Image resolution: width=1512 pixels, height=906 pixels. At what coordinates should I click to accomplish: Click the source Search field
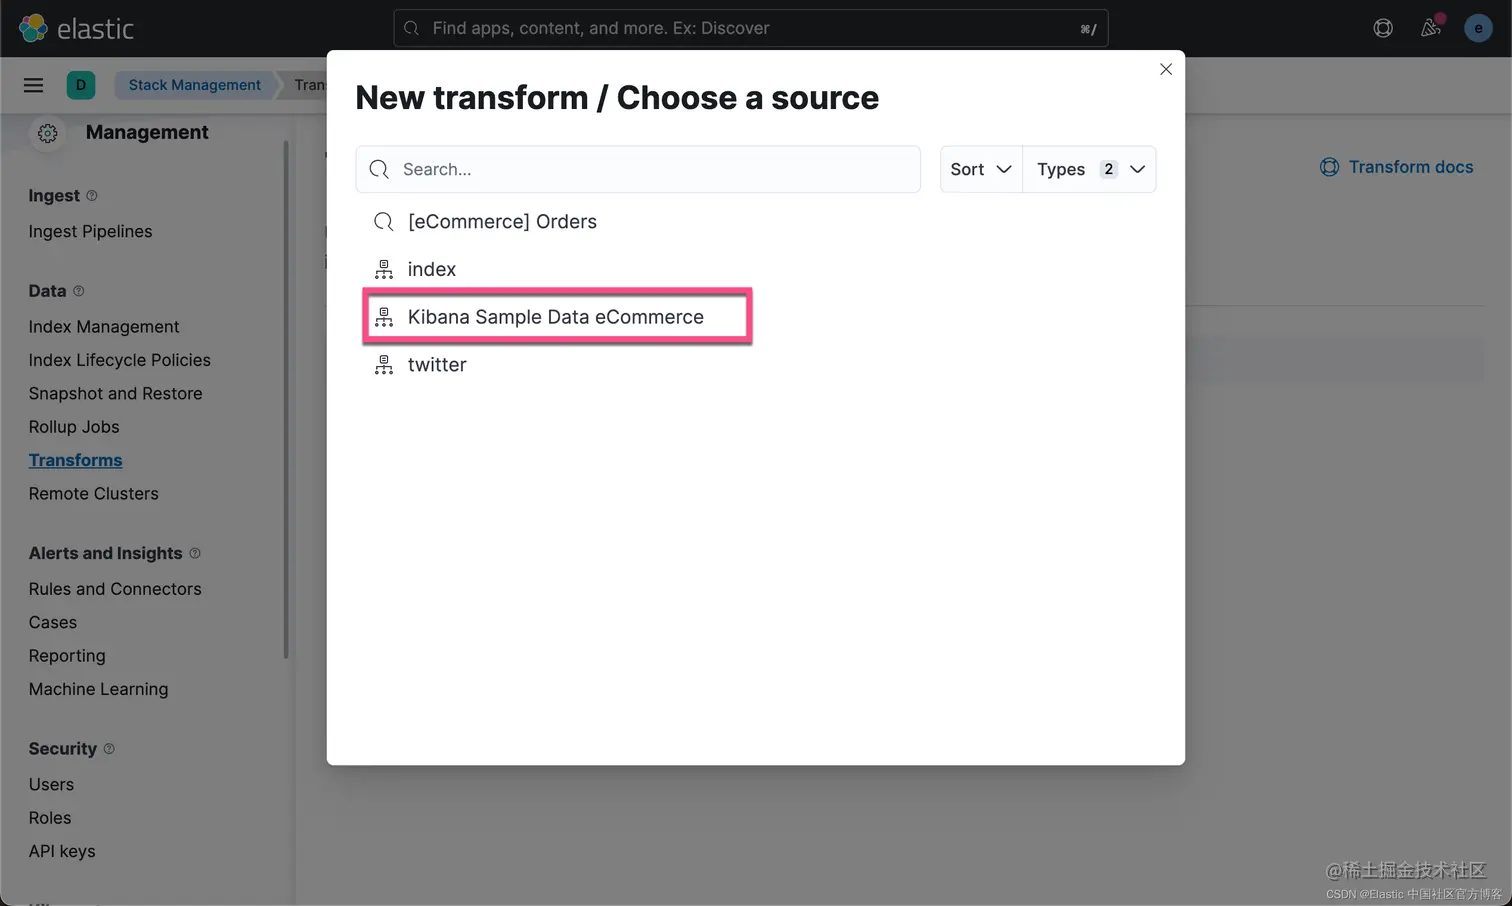638,169
